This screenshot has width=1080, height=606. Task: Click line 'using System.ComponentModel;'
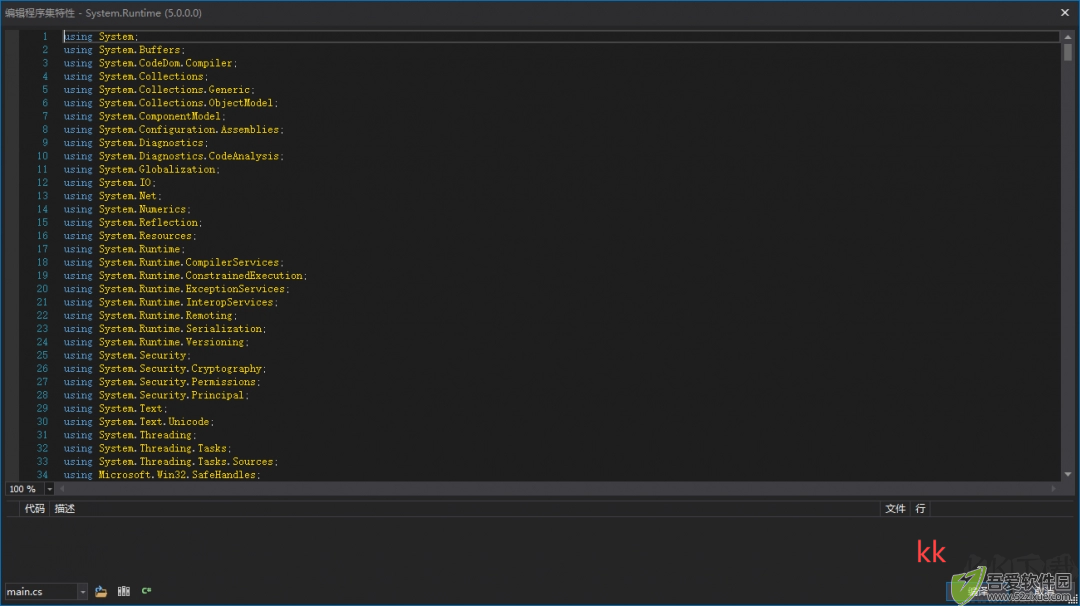pyautogui.click(x=145, y=116)
